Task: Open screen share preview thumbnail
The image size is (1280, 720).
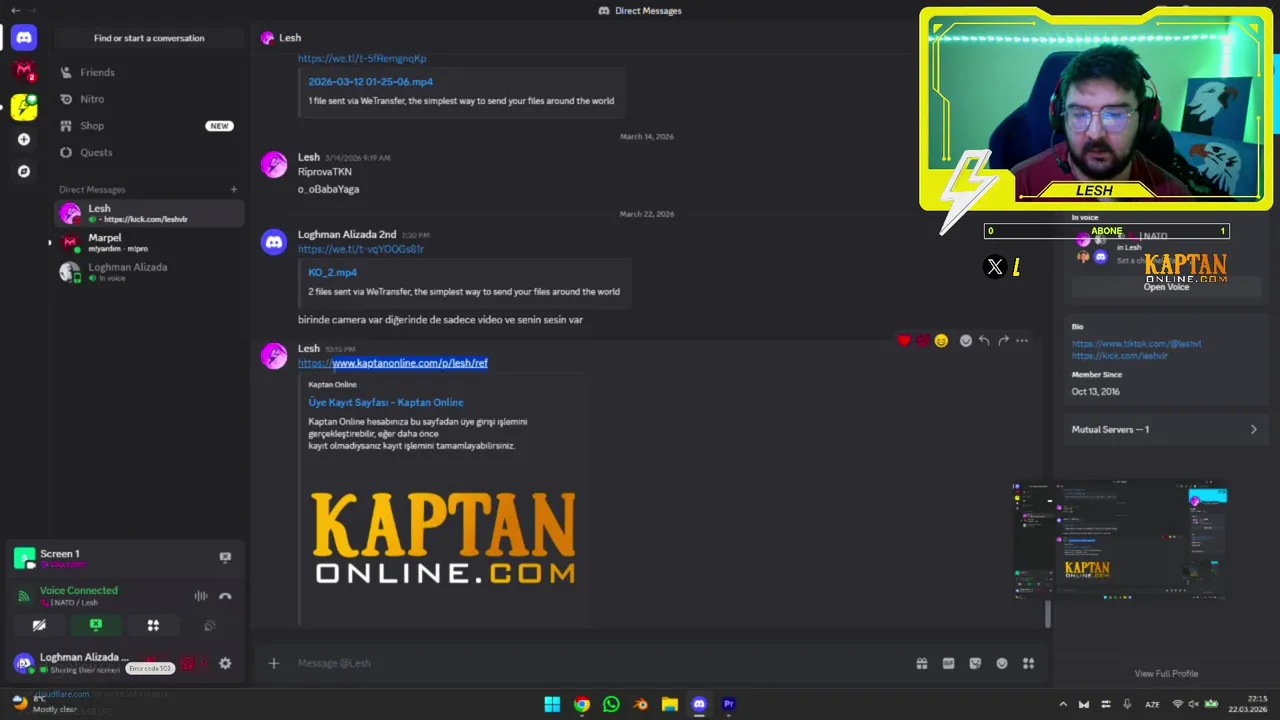Action: pos(1120,540)
